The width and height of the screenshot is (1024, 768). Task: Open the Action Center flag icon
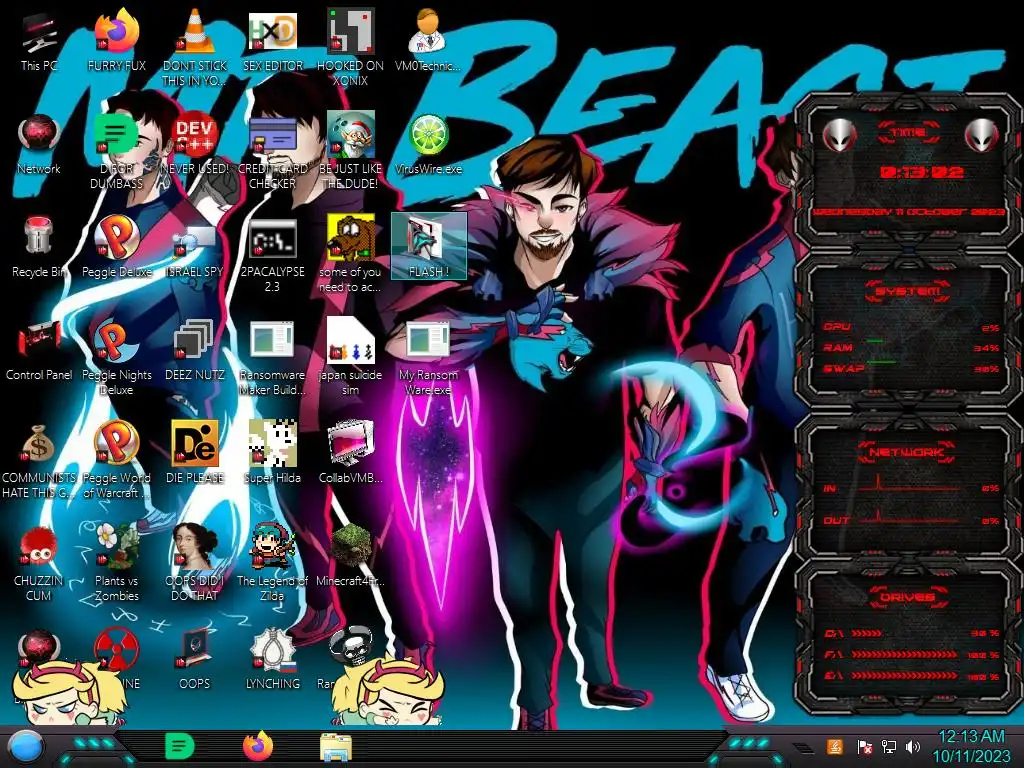click(864, 746)
